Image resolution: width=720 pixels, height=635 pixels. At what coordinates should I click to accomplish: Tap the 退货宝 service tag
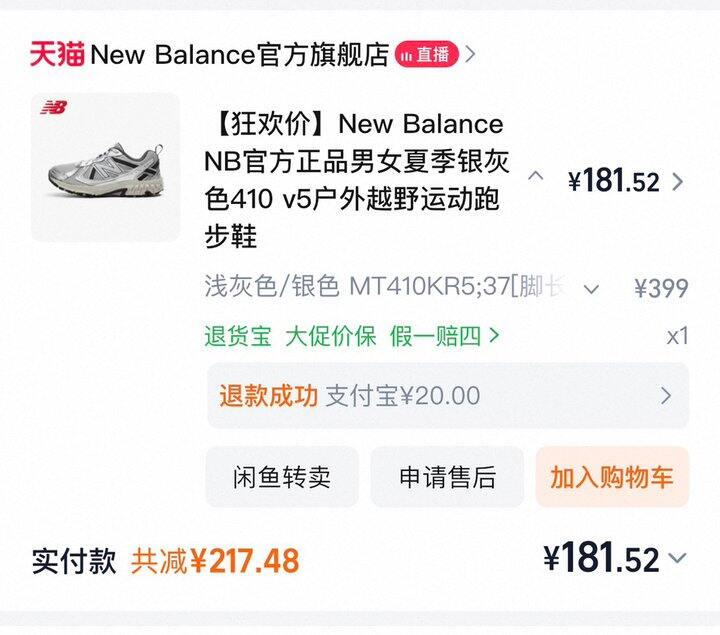[x=238, y=336]
